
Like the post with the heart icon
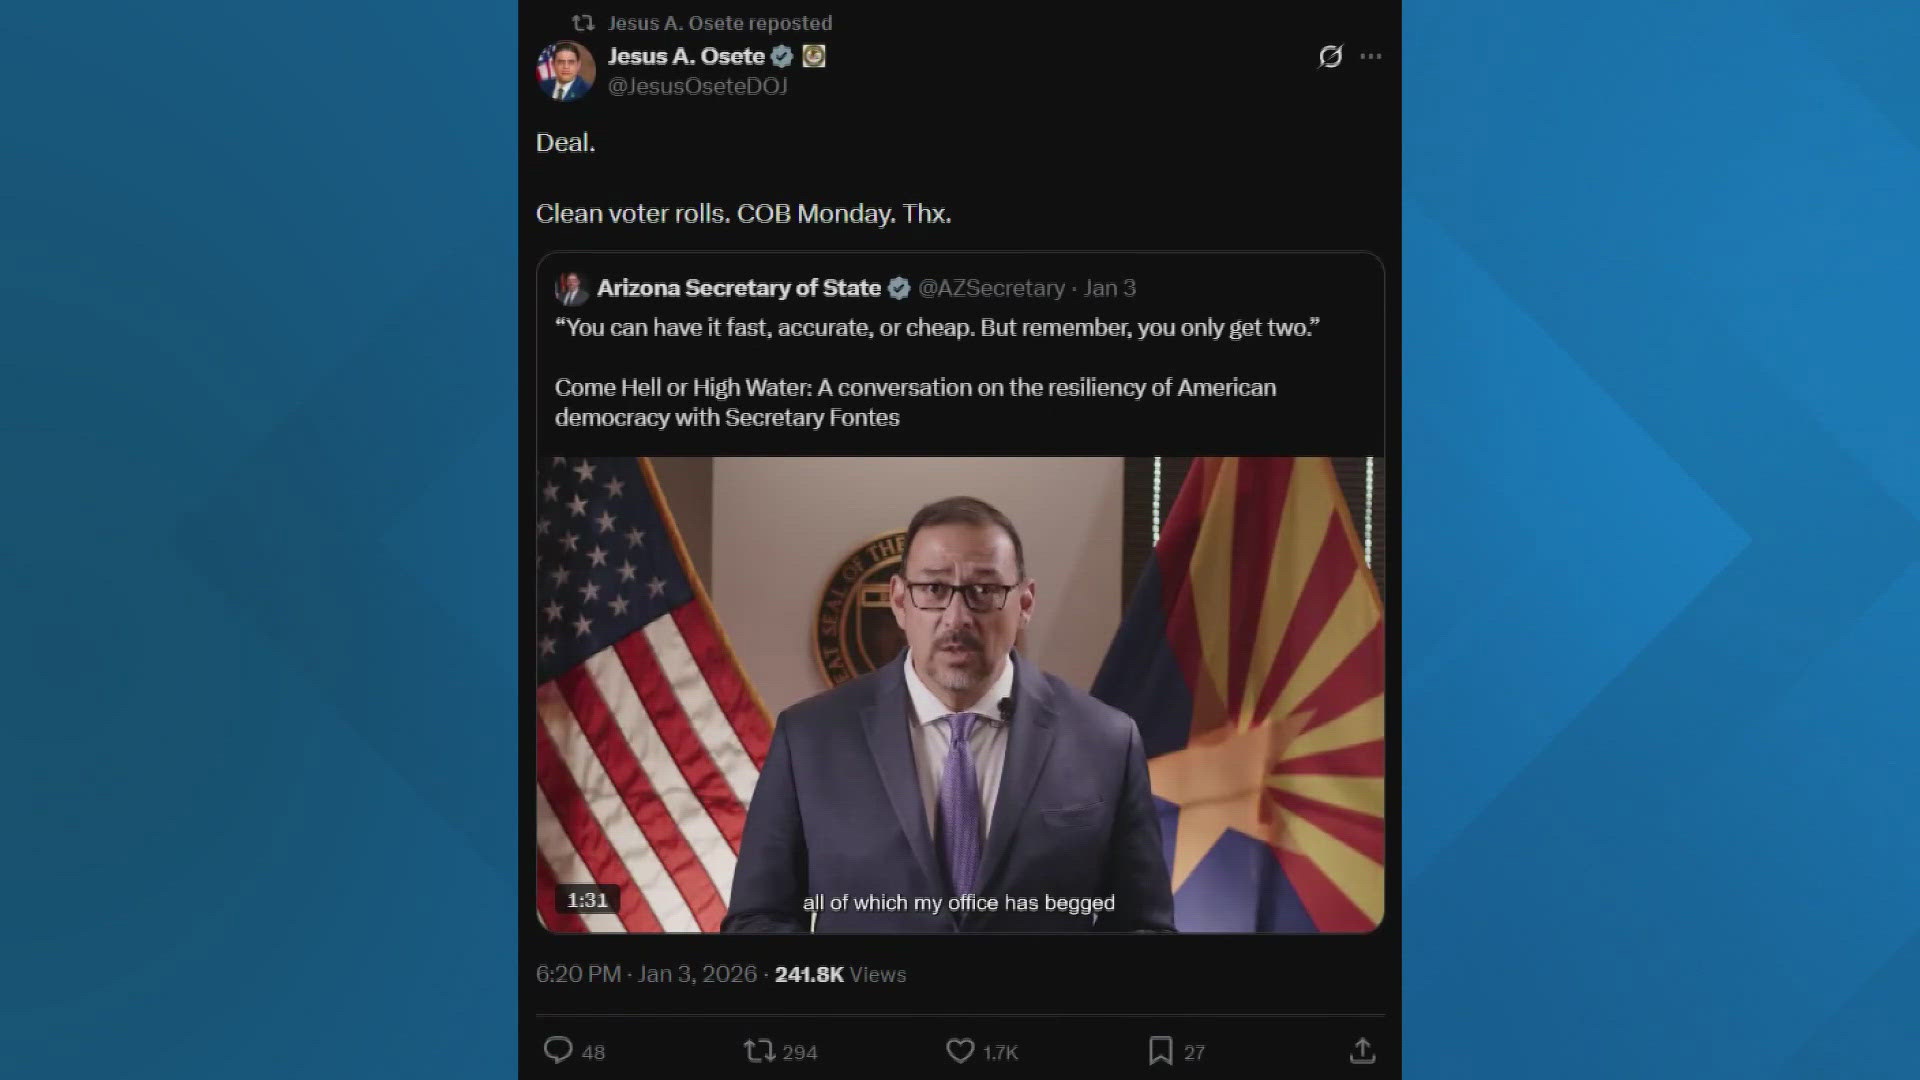960,1051
